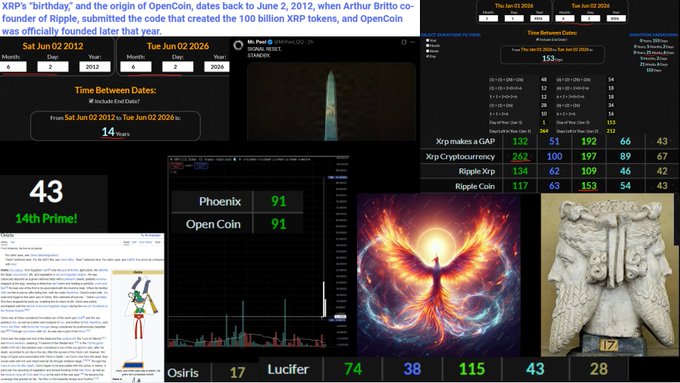This screenshot has width=680, height=383.
Task: Switch to the Article tab on Wikipedia
Action: click(4, 242)
